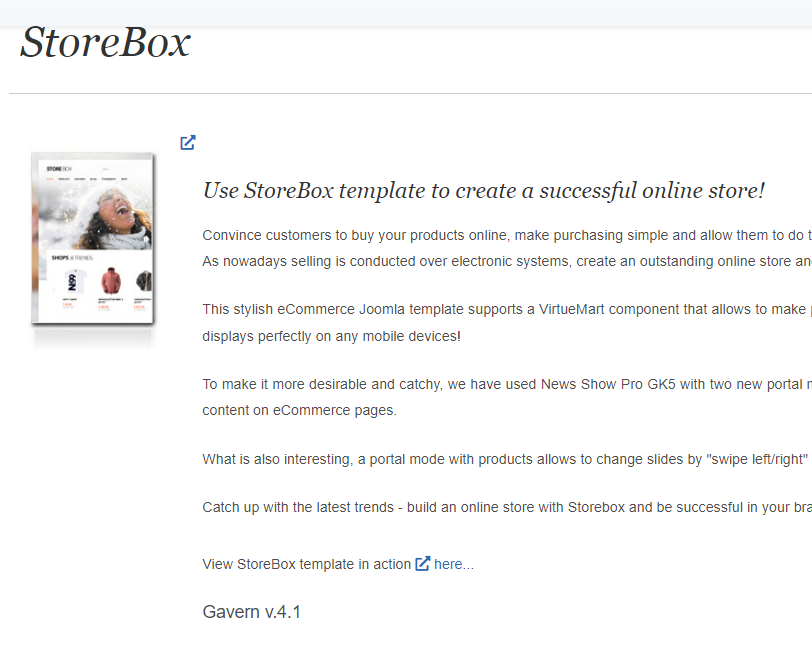Viewport: 812px width, 645px height.
Task: Select the "Use StoreBox template" heading
Action: pyautogui.click(x=484, y=190)
